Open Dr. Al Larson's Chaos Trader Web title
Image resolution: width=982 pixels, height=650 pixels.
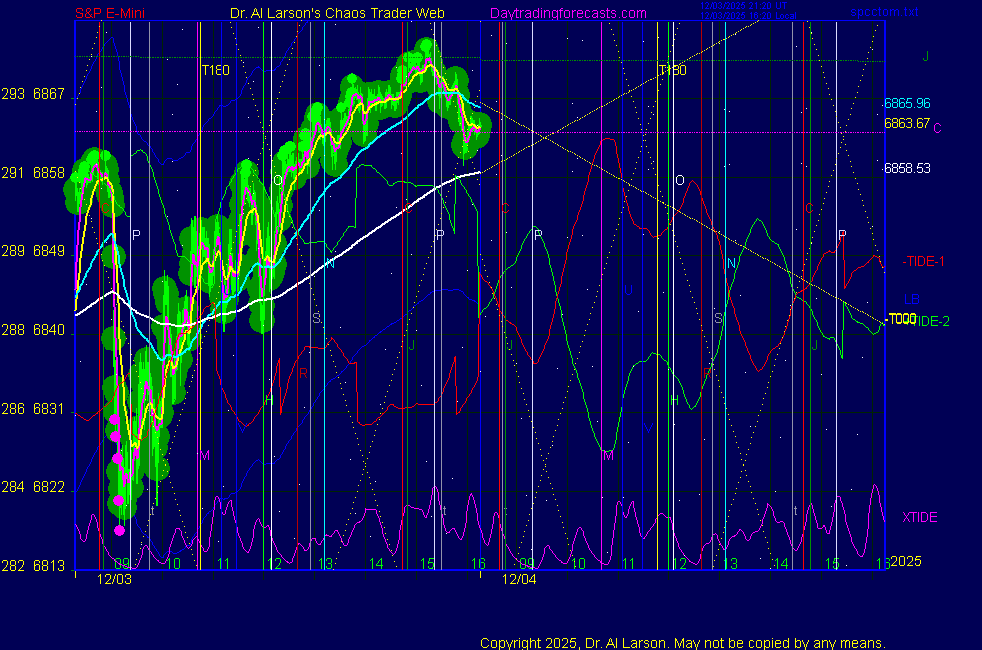click(x=338, y=13)
